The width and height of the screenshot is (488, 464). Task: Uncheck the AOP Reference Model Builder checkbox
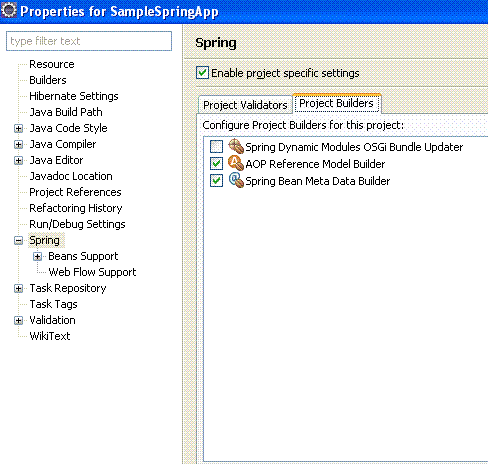216,164
